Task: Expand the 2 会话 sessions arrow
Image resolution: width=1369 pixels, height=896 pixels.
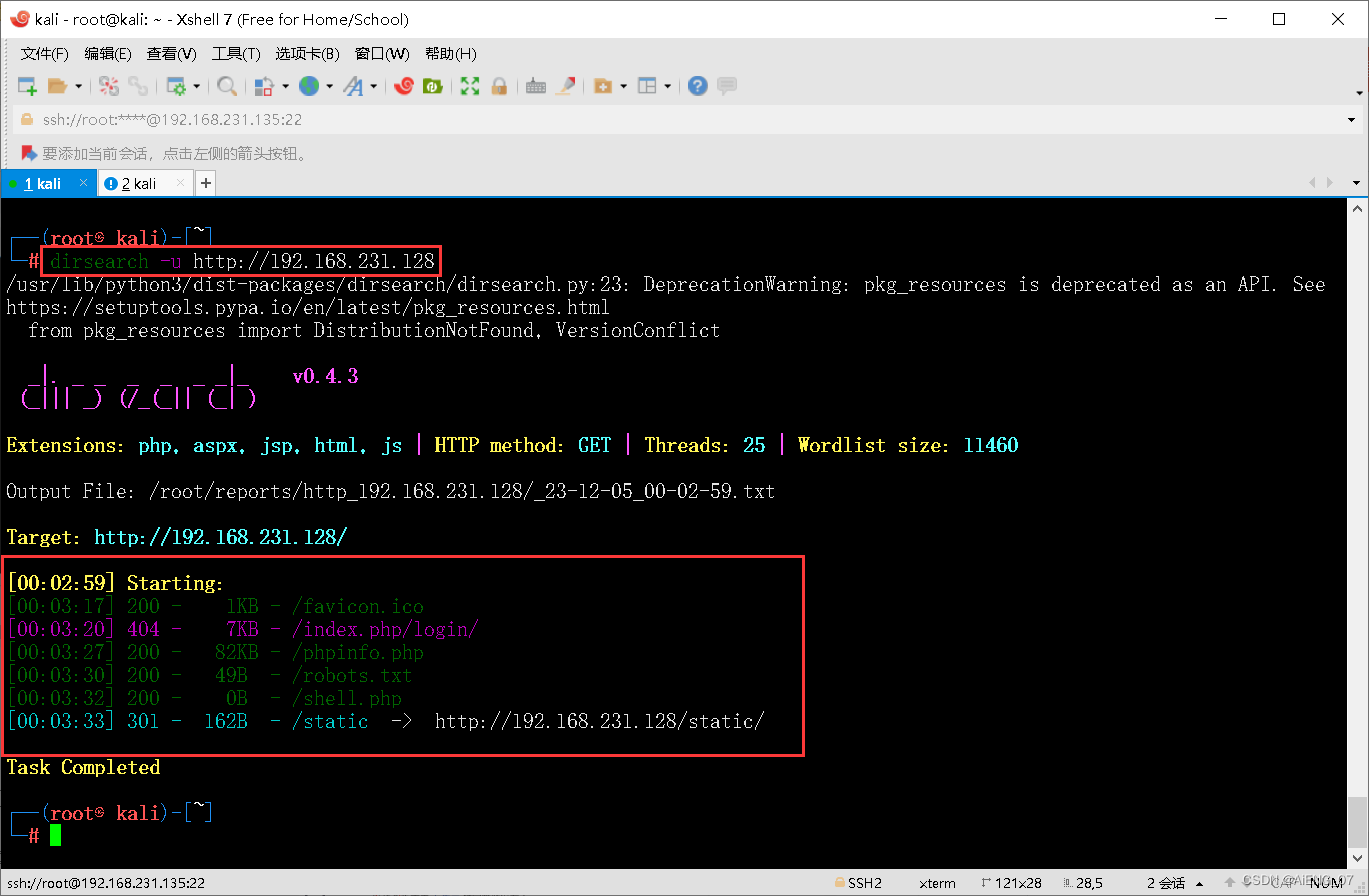Action: click(x=1200, y=883)
